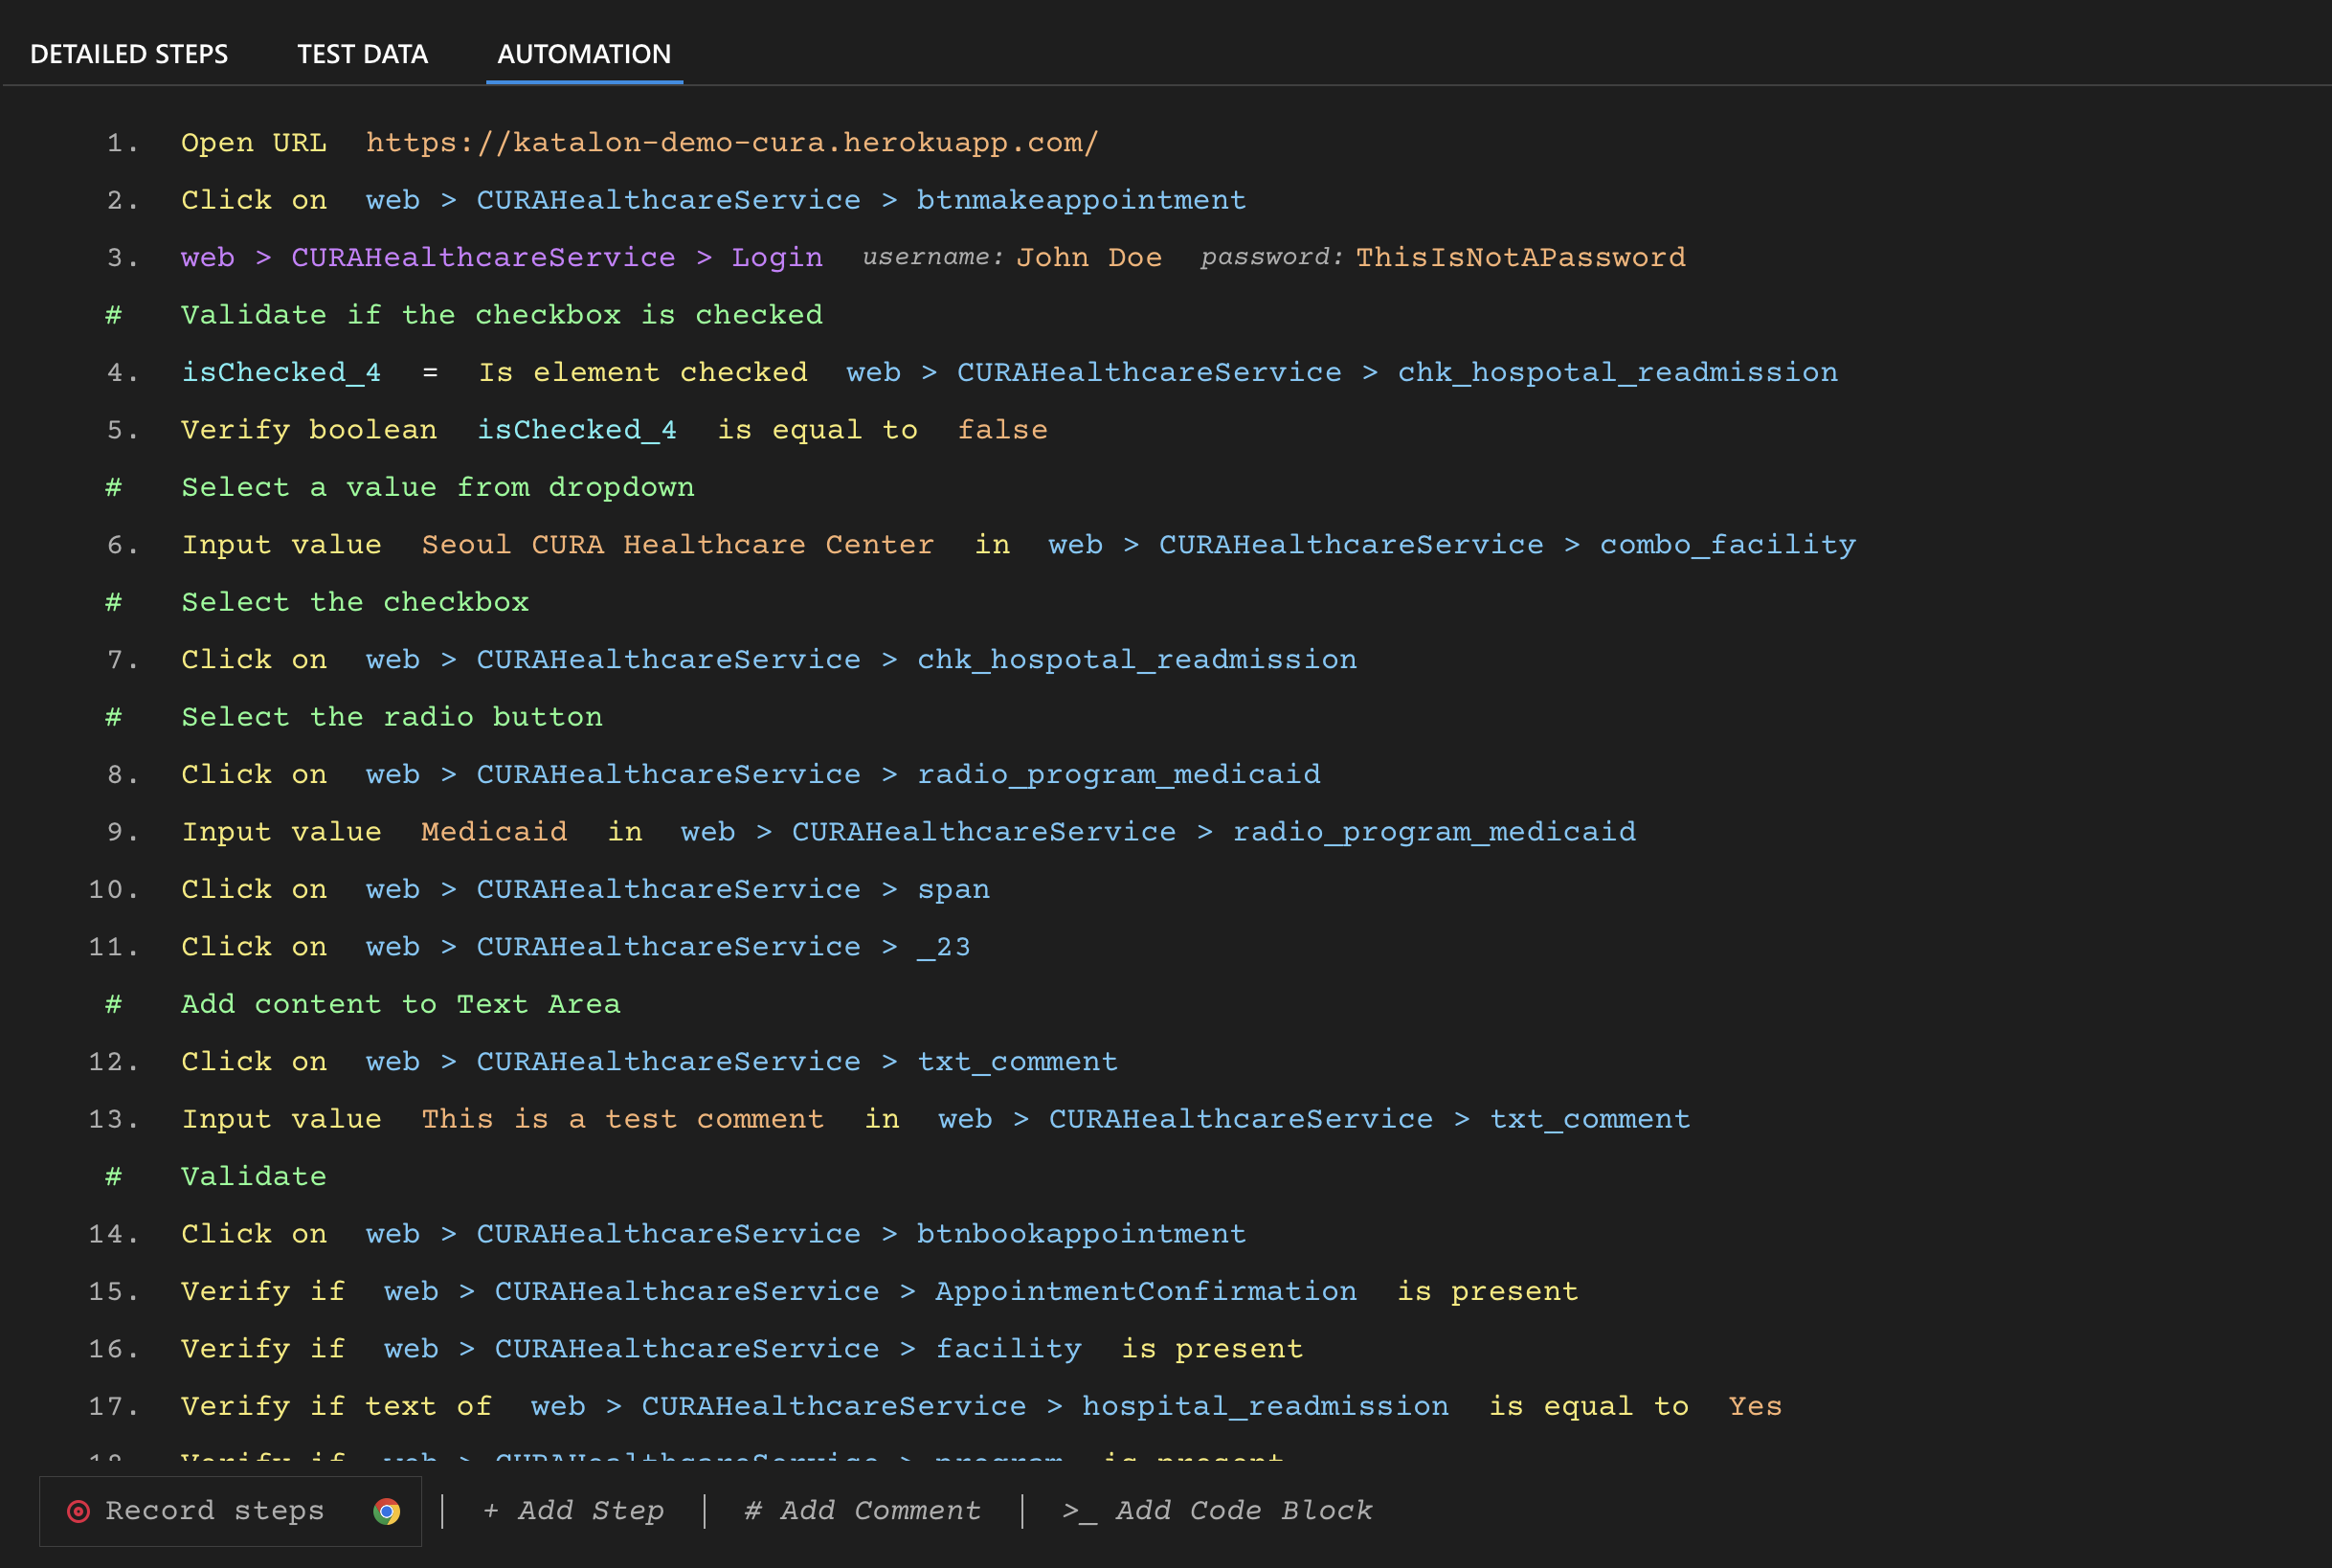Click combo_facility object in step 6
This screenshot has height=1568, width=2332.
tap(1727, 545)
